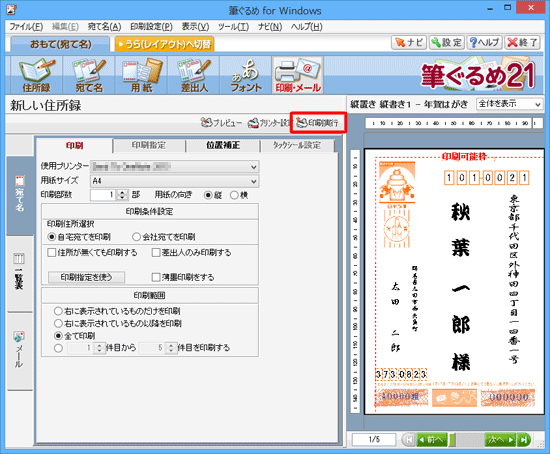The height and width of the screenshot is (454, 550).
Task: Click the 印刷部数 copies input field
Action: pos(103,195)
